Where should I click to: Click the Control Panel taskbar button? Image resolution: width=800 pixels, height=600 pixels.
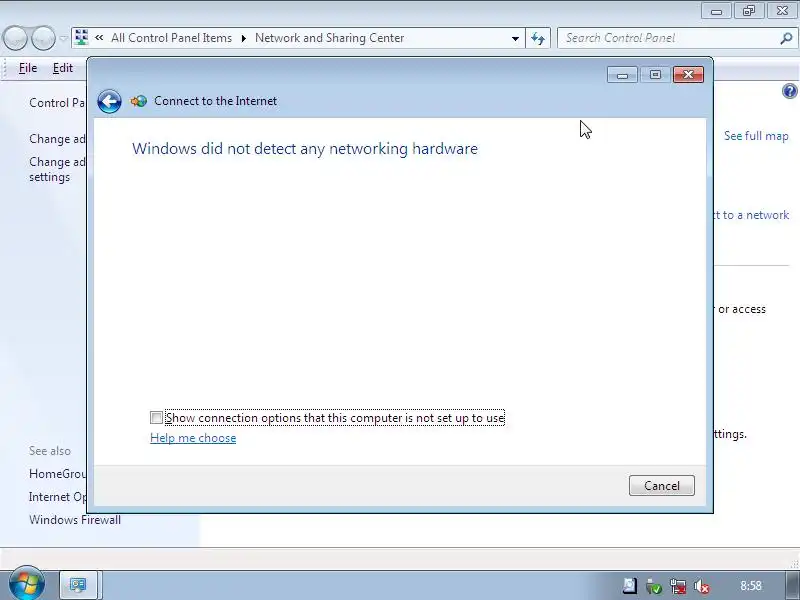pos(78,585)
